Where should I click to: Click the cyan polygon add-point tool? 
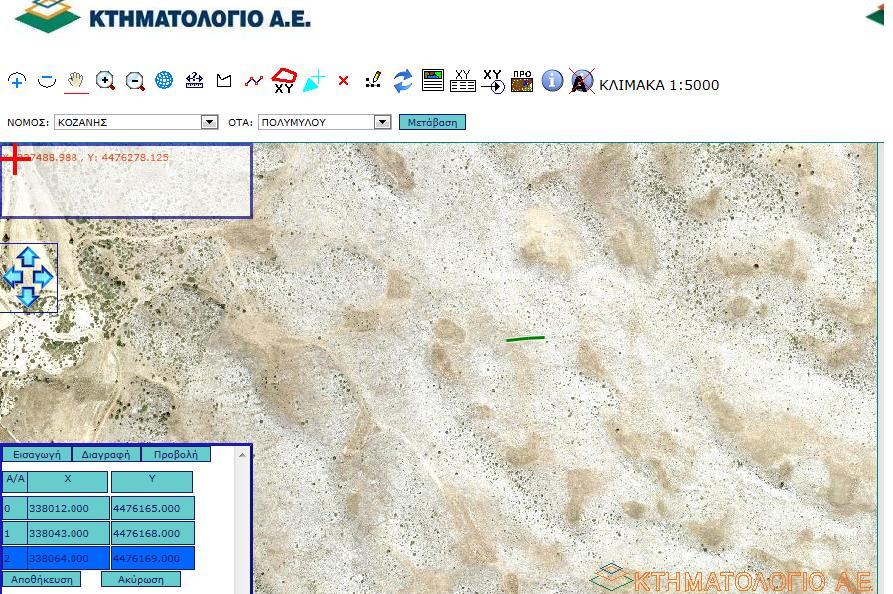pos(314,81)
